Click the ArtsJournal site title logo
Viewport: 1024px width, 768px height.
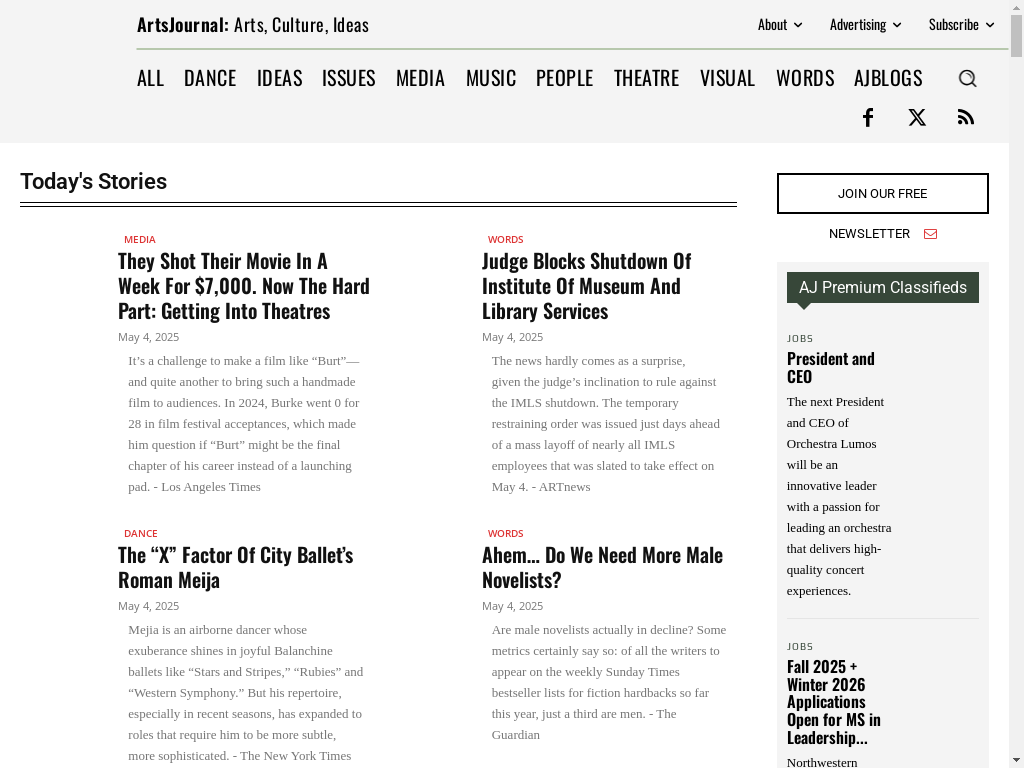253,25
